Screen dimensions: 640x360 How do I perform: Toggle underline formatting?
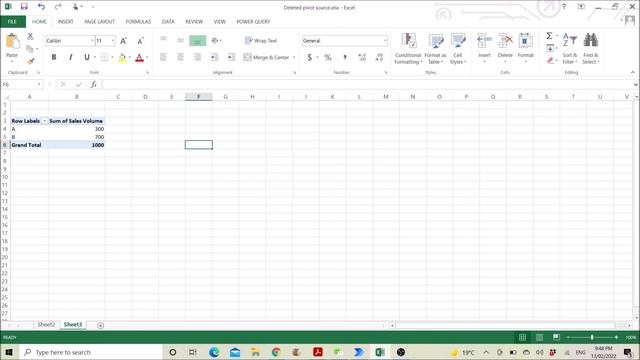pos(87,57)
